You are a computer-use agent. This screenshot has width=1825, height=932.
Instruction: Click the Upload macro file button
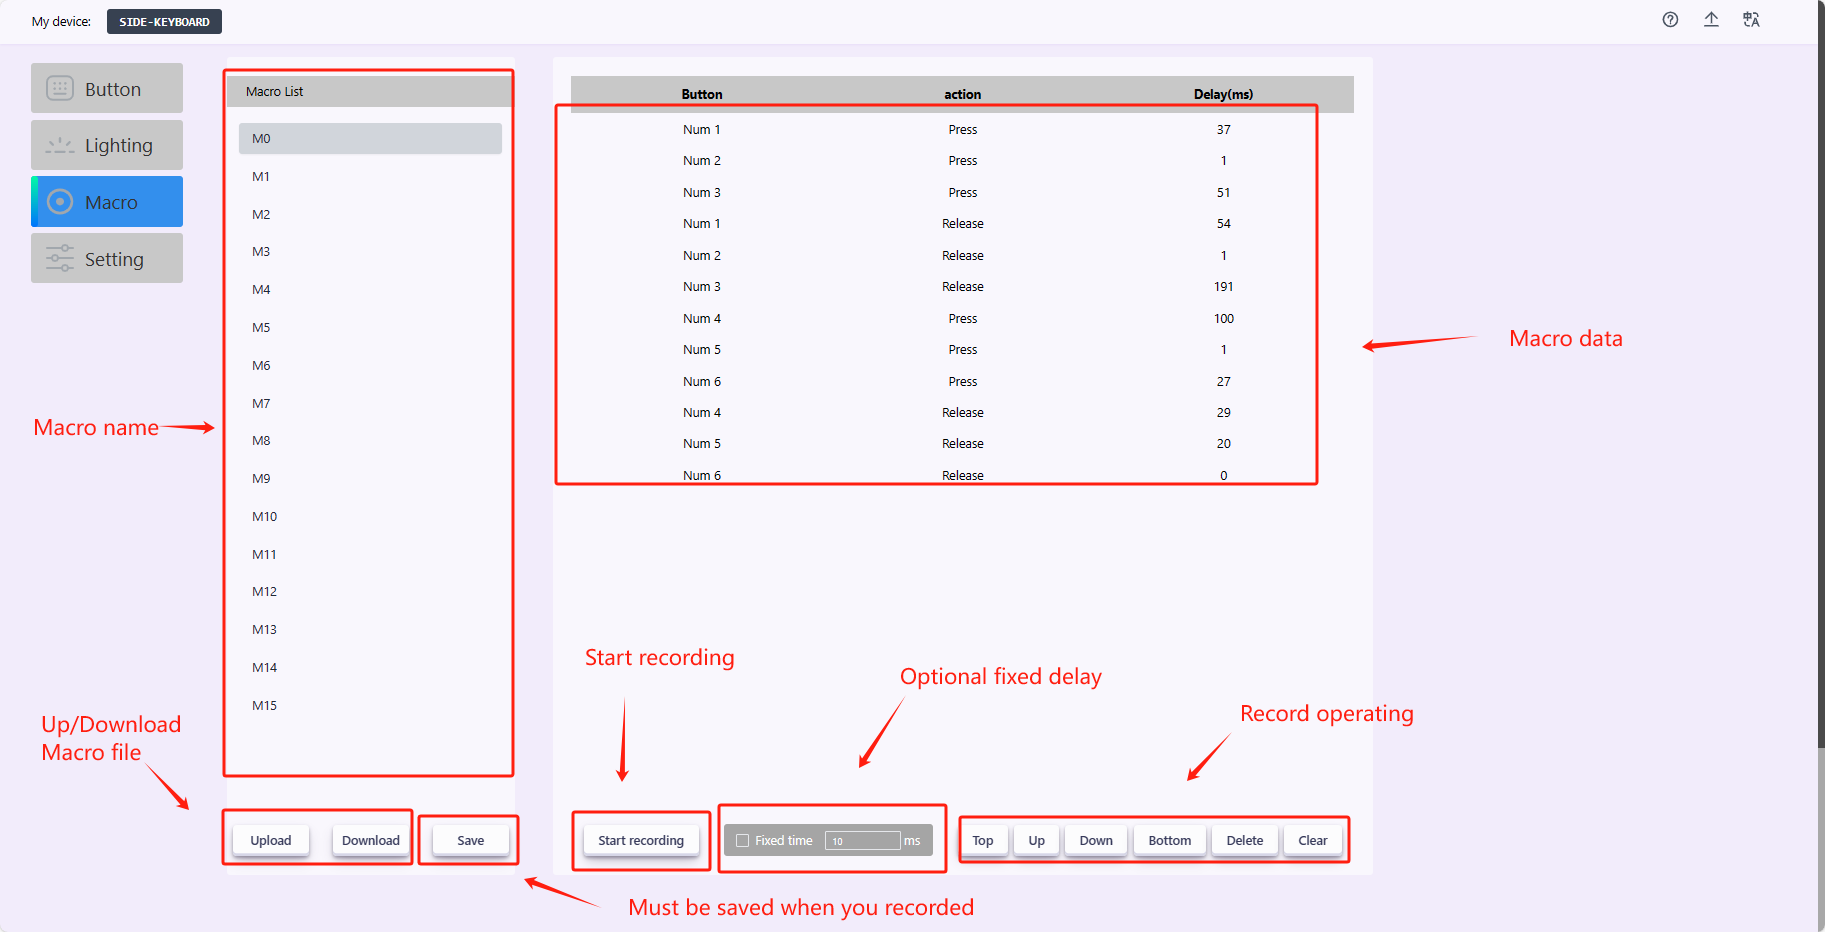point(271,841)
